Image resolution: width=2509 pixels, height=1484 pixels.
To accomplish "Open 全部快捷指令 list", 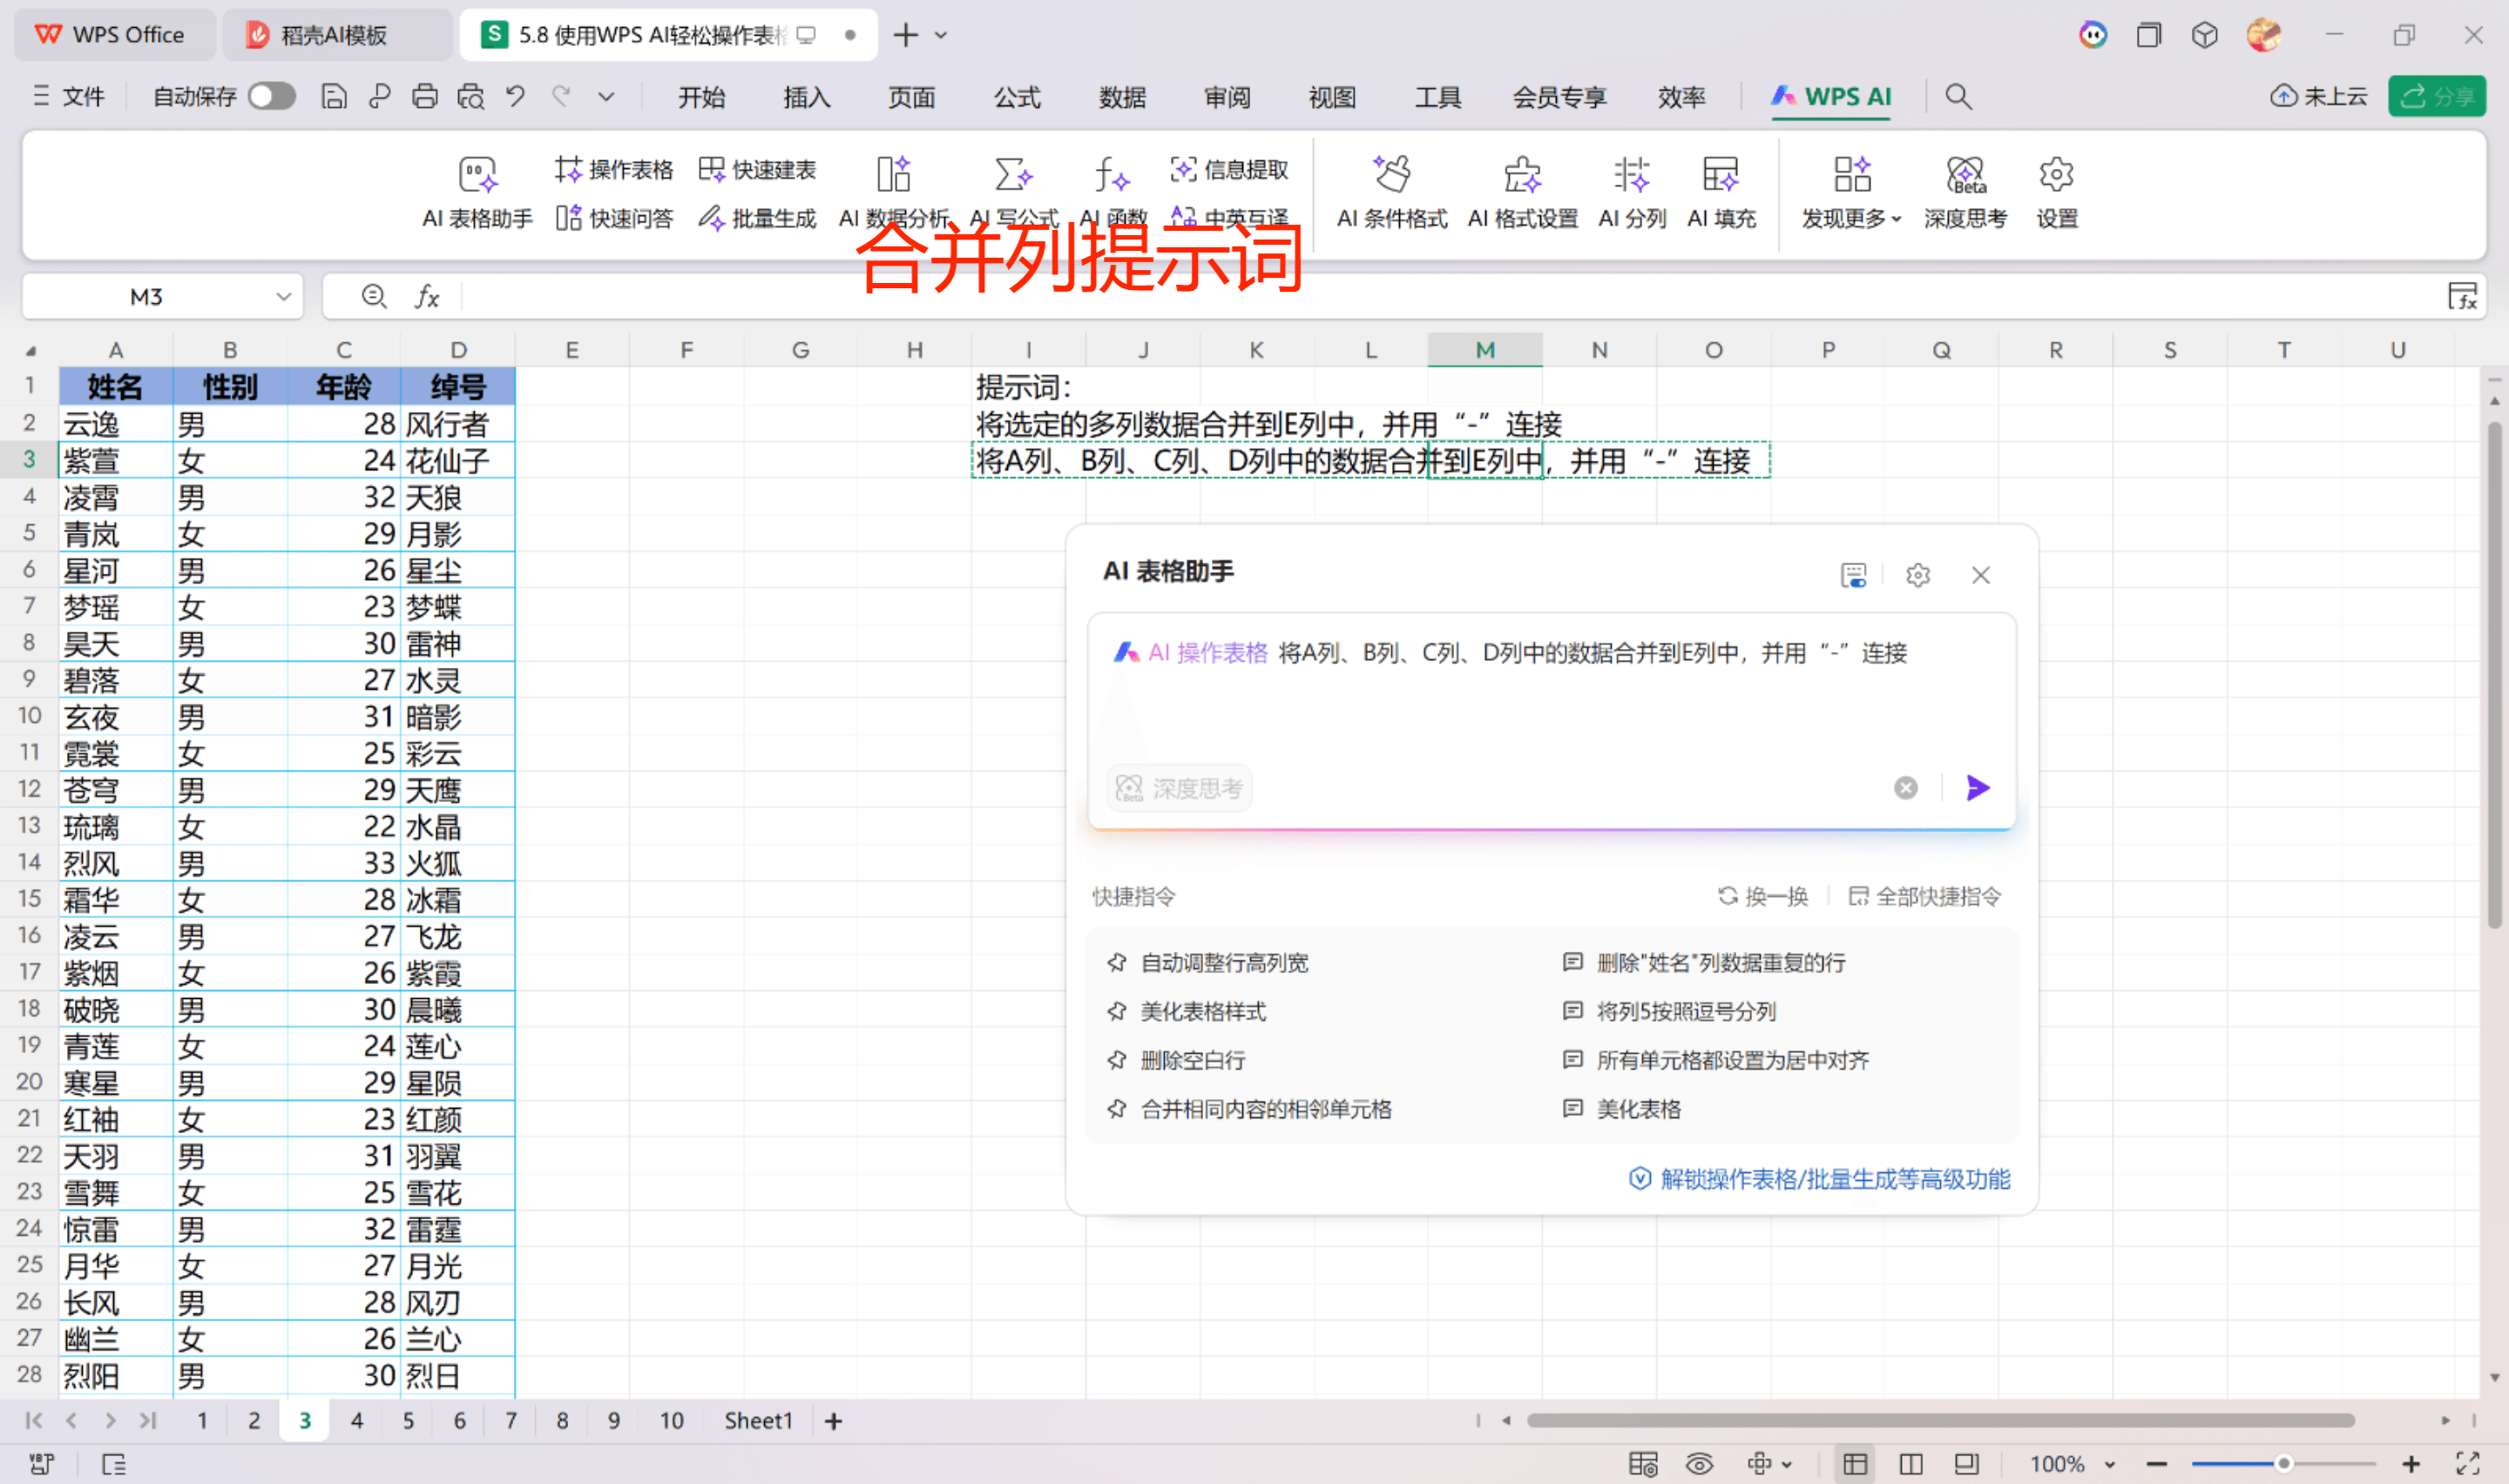I will (x=1924, y=896).
